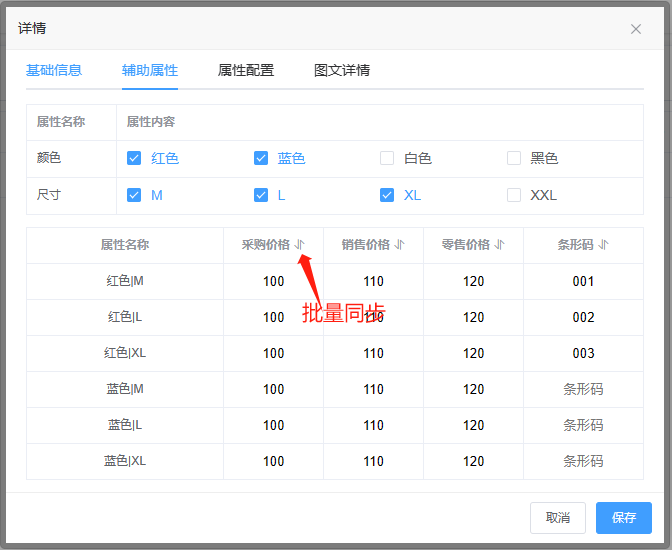Image resolution: width=672 pixels, height=550 pixels.
Task: Click the 取消 button
Action: click(x=558, y=517)
